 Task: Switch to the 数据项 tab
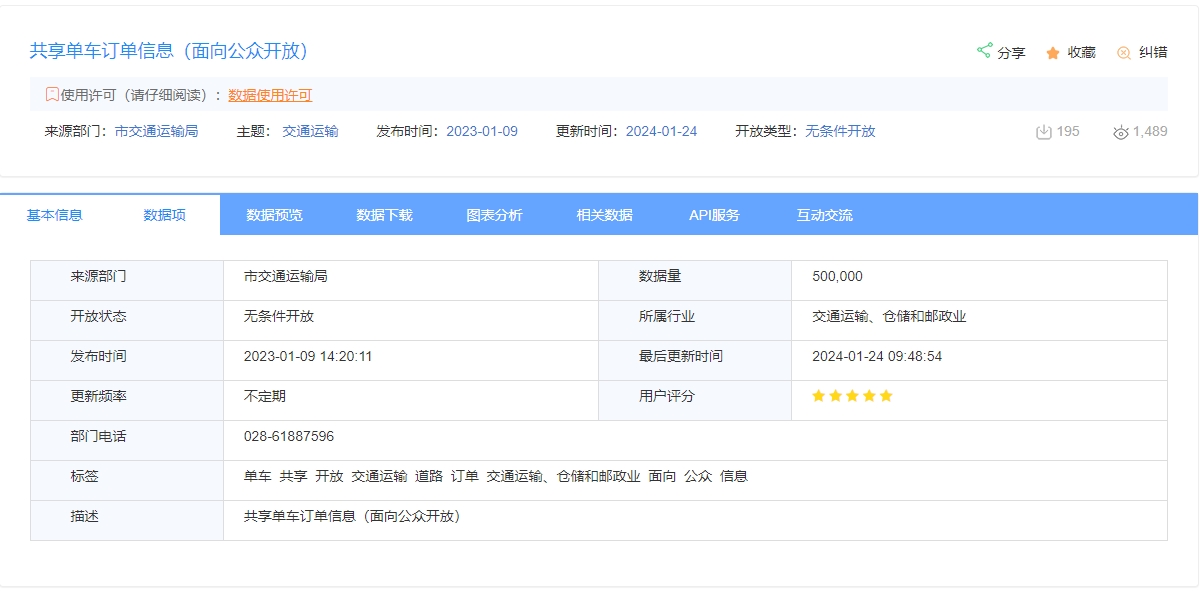tap(165, 215)
